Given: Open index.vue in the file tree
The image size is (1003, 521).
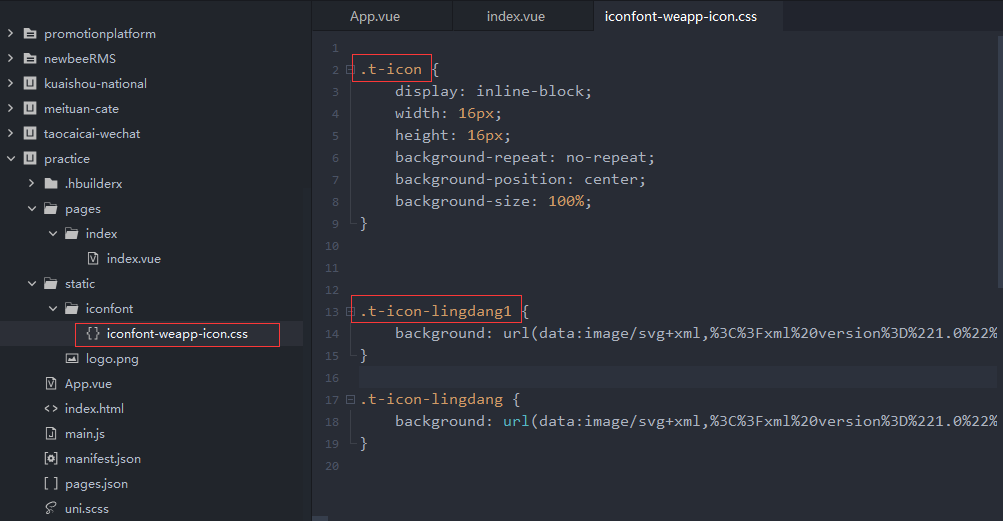Looking at the screenshot, I should click(134, 259).
